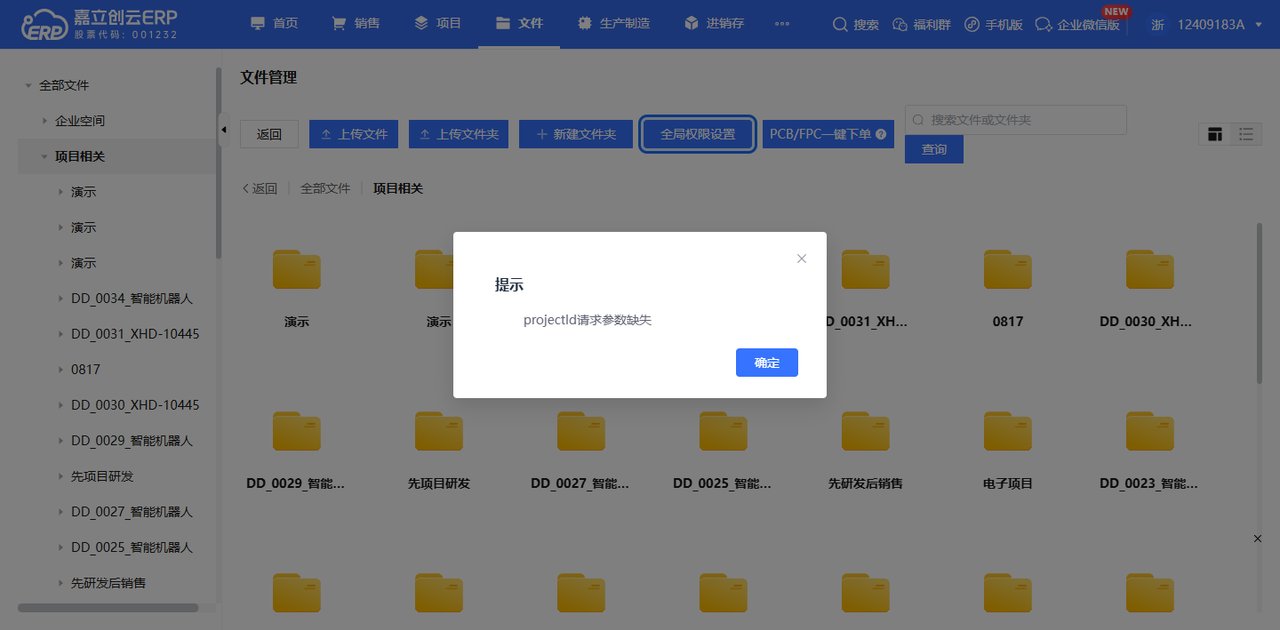Expand the DD_0030_XHD-10445 tree arrow

tap(60, 405)
